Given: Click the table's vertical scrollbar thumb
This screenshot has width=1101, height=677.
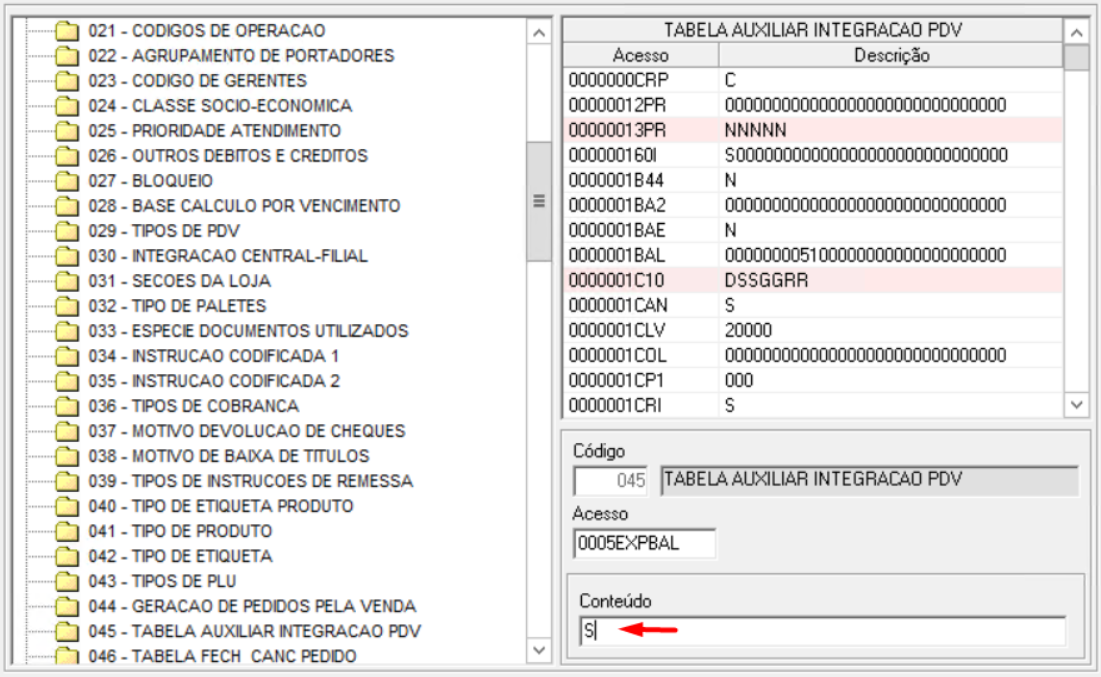Looking at the screenshot, I should [x=1076, y=58].
